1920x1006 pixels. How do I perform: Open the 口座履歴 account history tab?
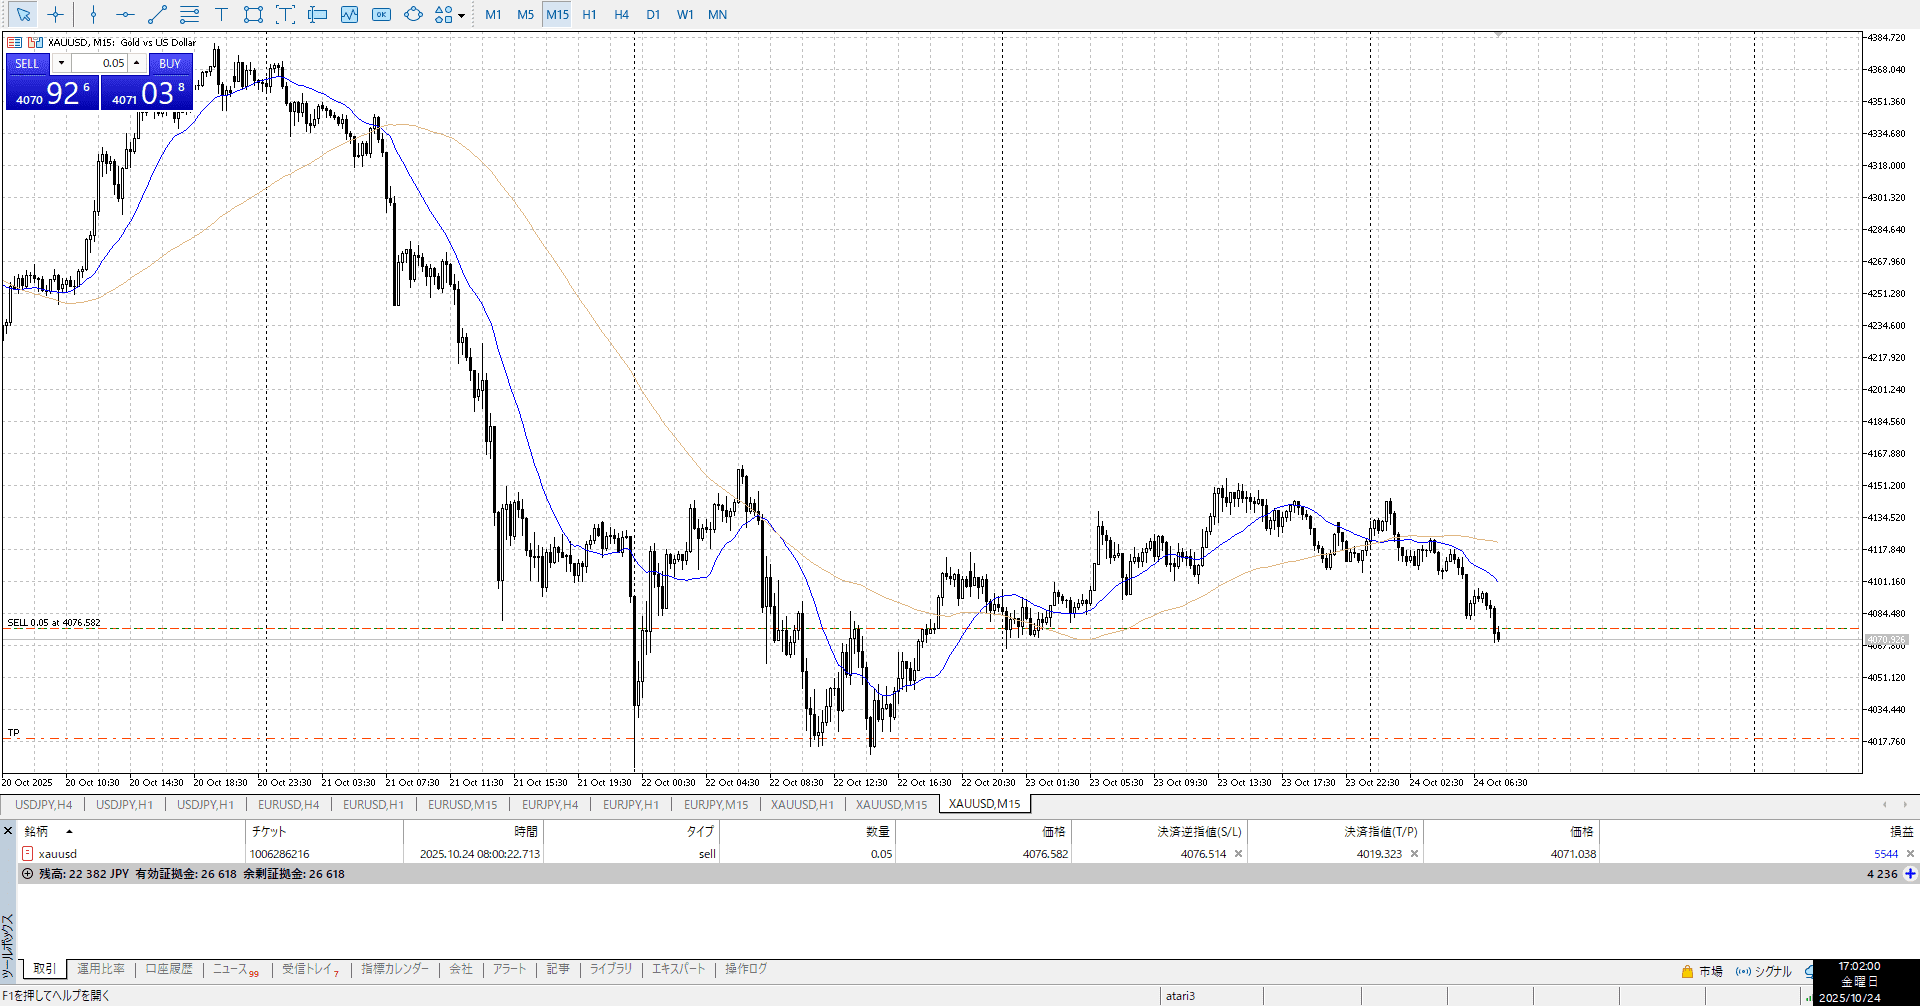(169, 969)
